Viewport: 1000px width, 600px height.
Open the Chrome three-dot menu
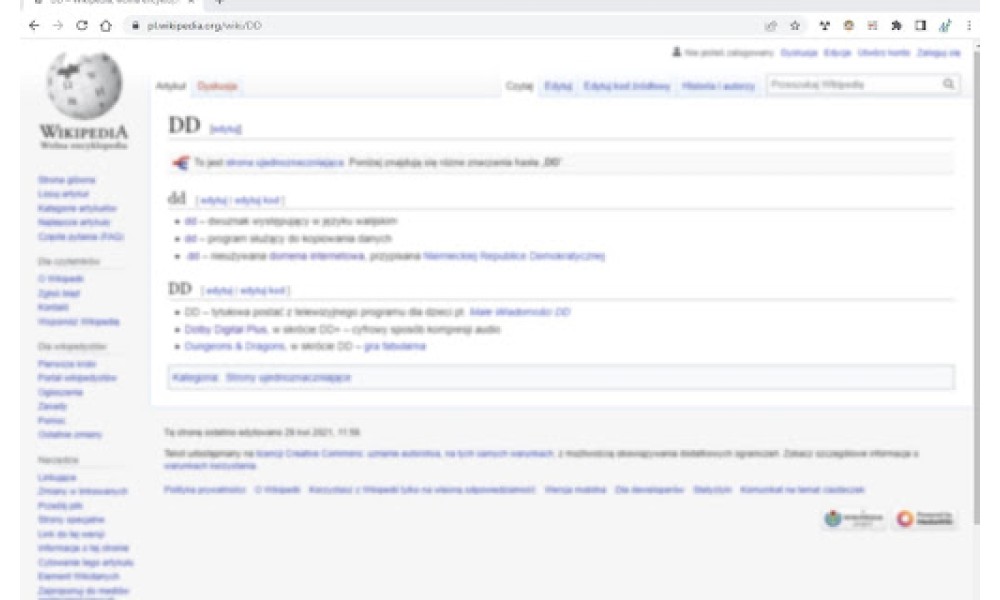pyautogui.click(x=969, y=26)
